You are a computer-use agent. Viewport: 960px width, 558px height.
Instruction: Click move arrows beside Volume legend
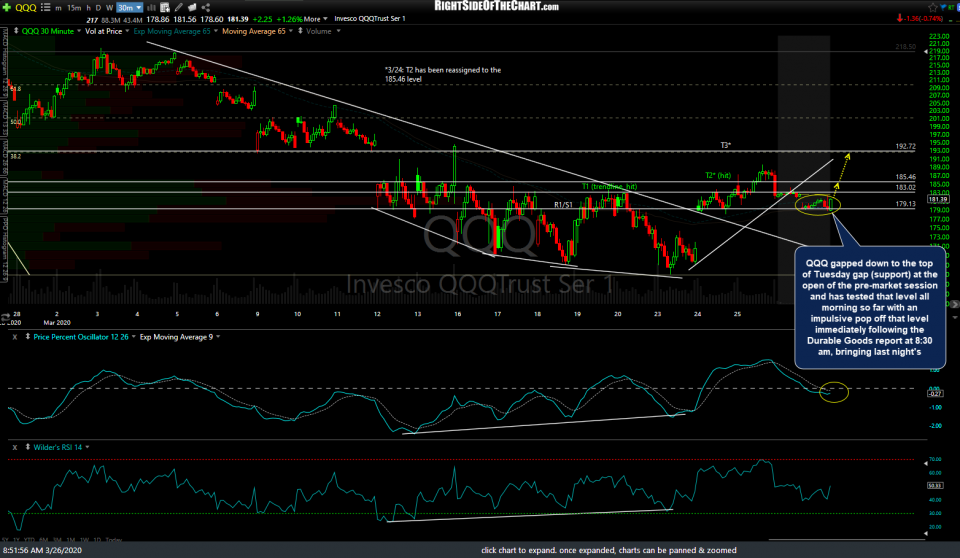pyautogui.click(x=300, y=31)
